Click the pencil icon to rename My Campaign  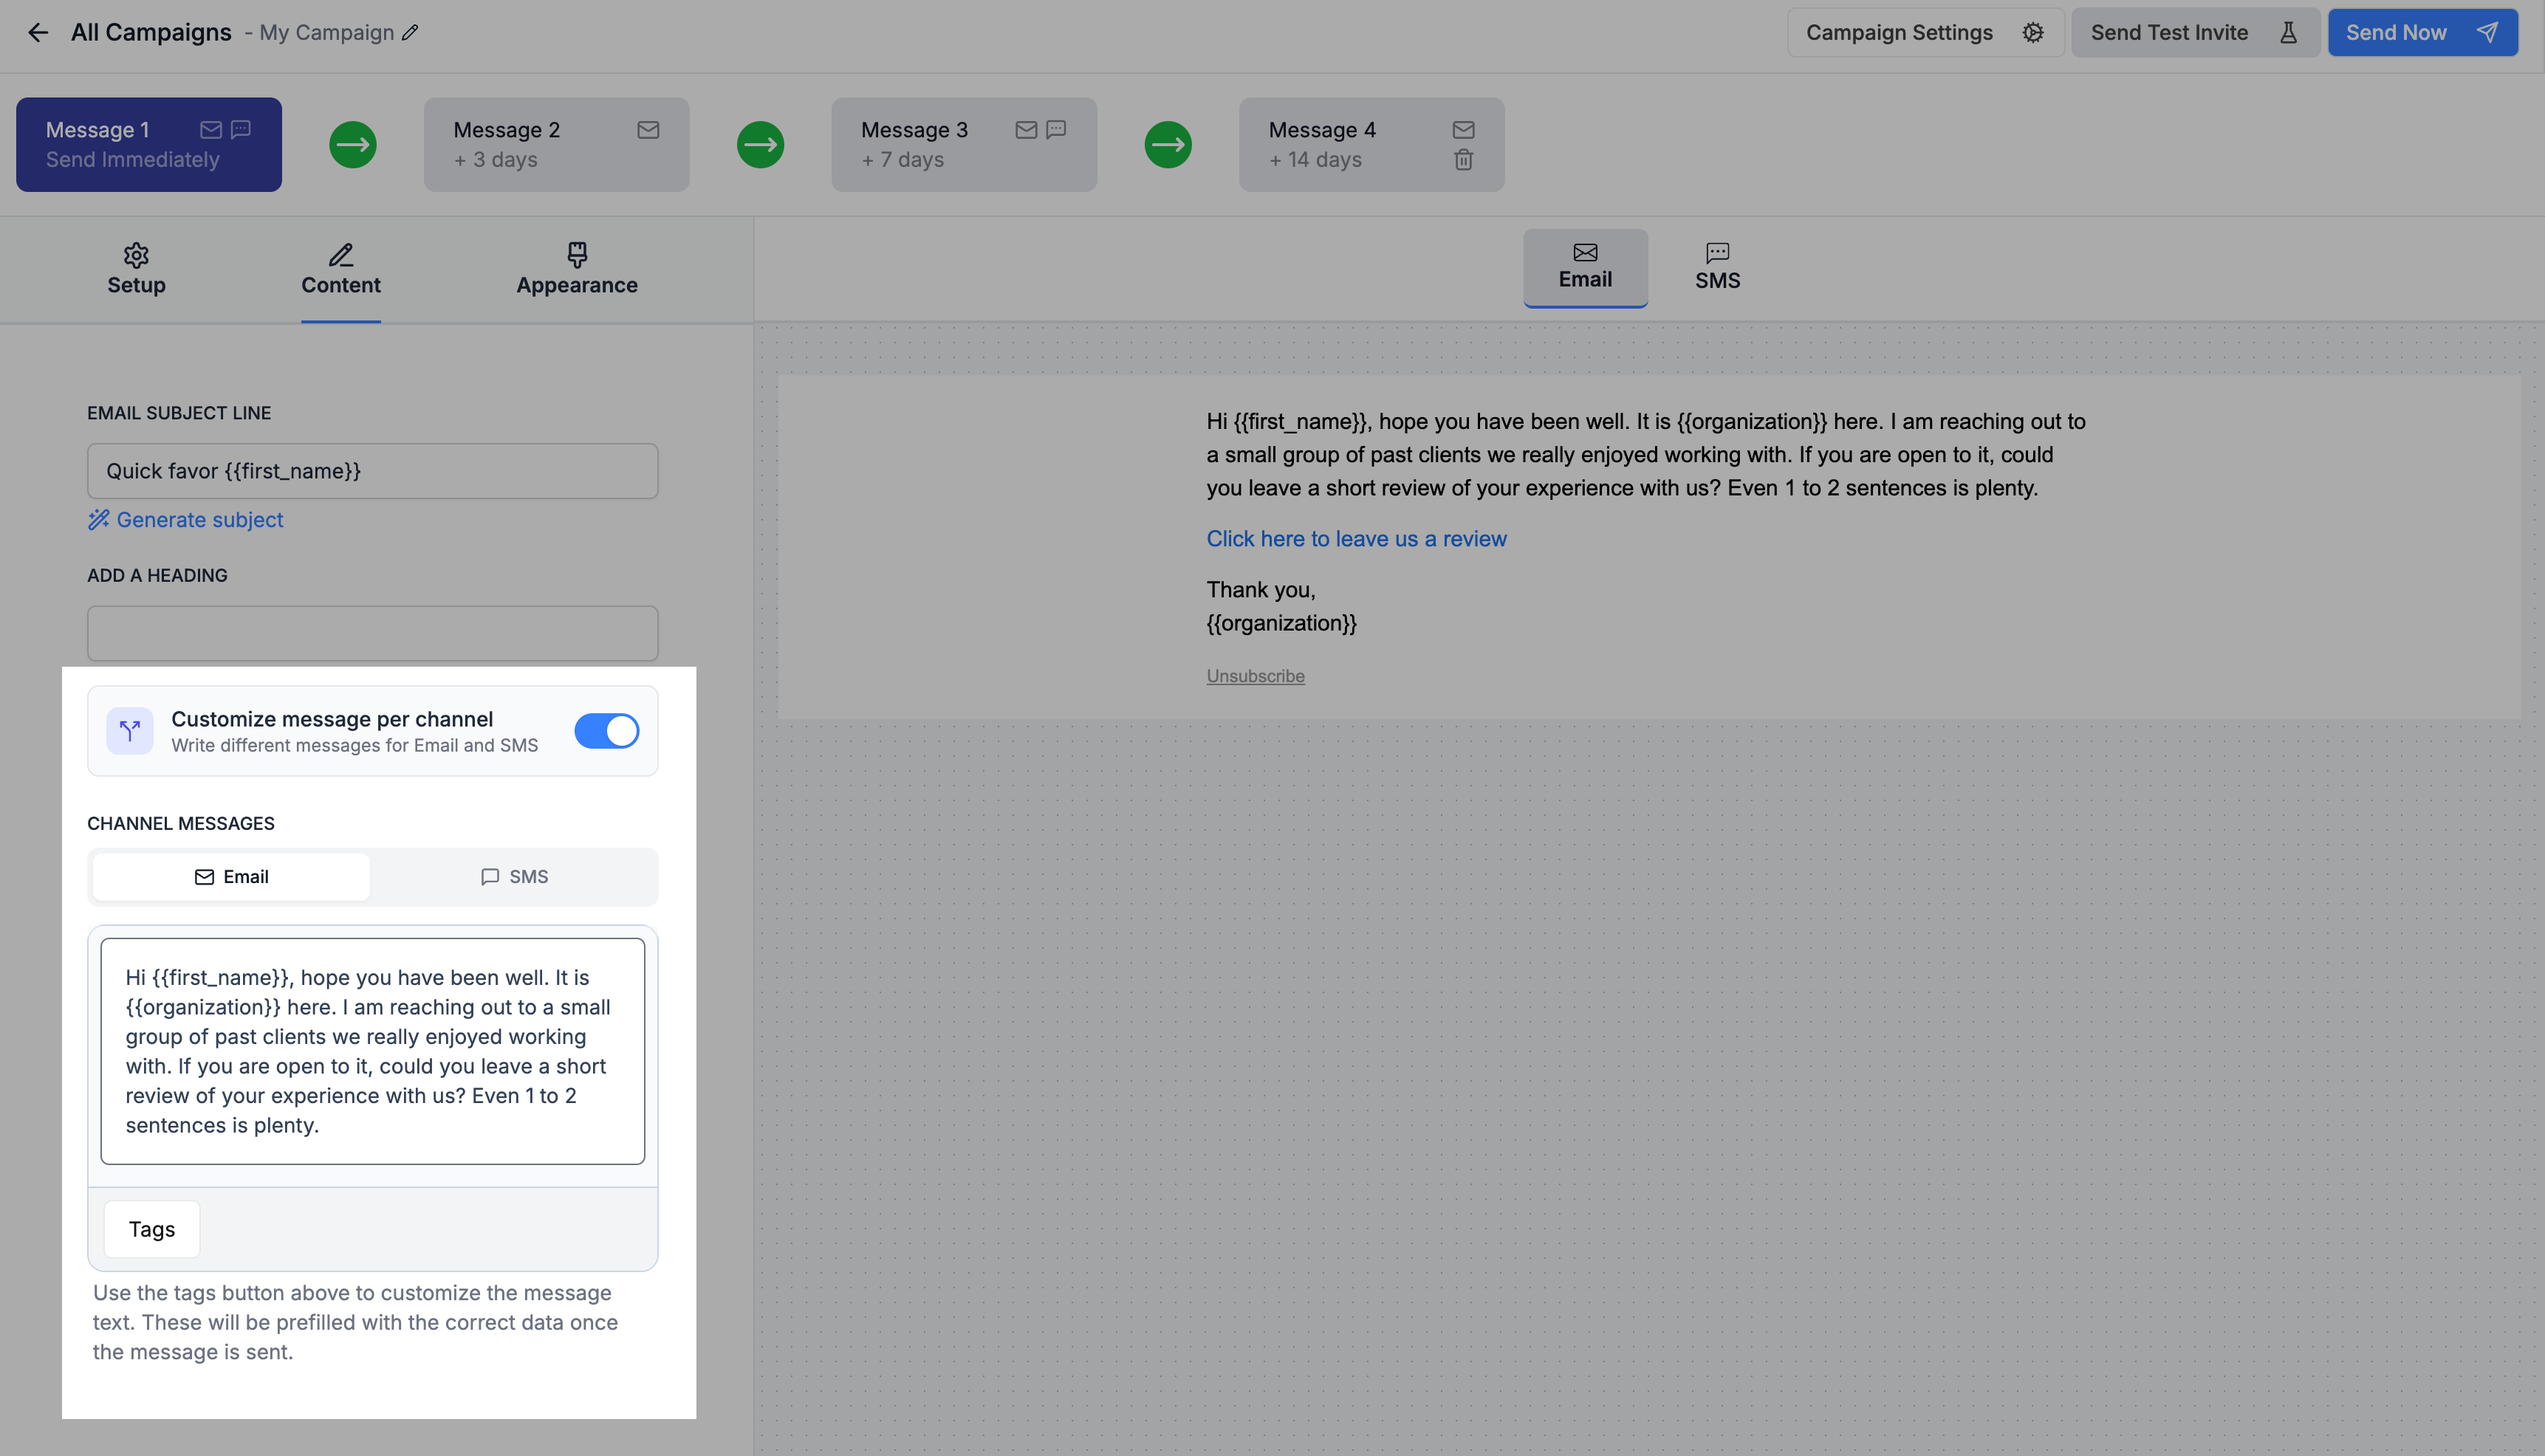(410, 33)
